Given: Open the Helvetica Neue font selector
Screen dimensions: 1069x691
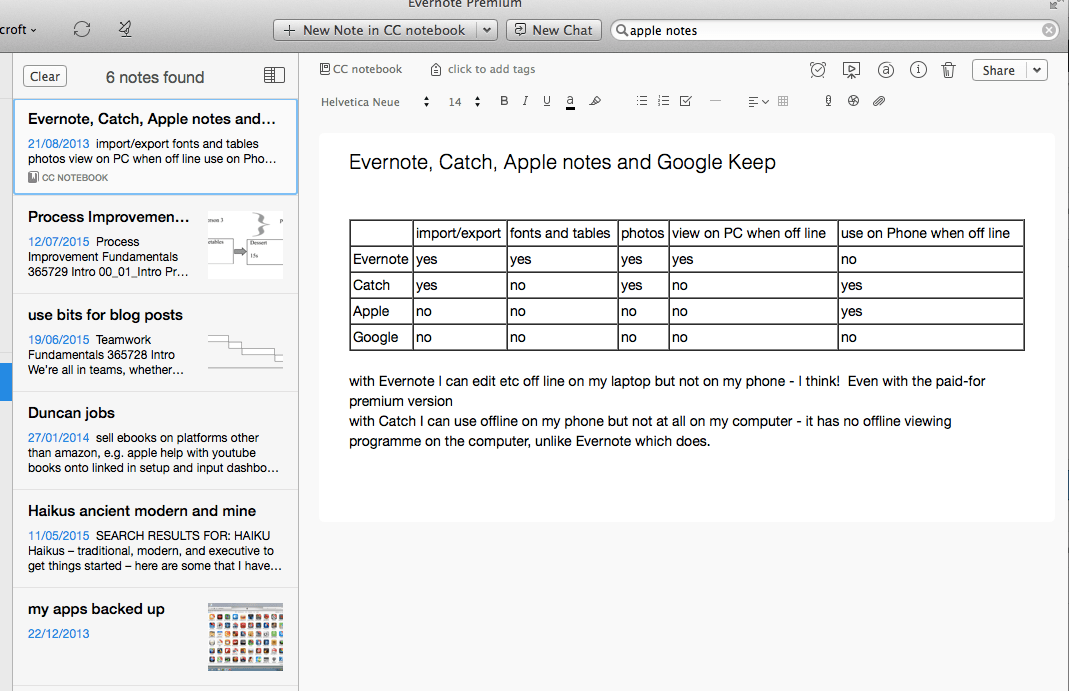Looking at the screenshot, I should [x=375, y=102].
